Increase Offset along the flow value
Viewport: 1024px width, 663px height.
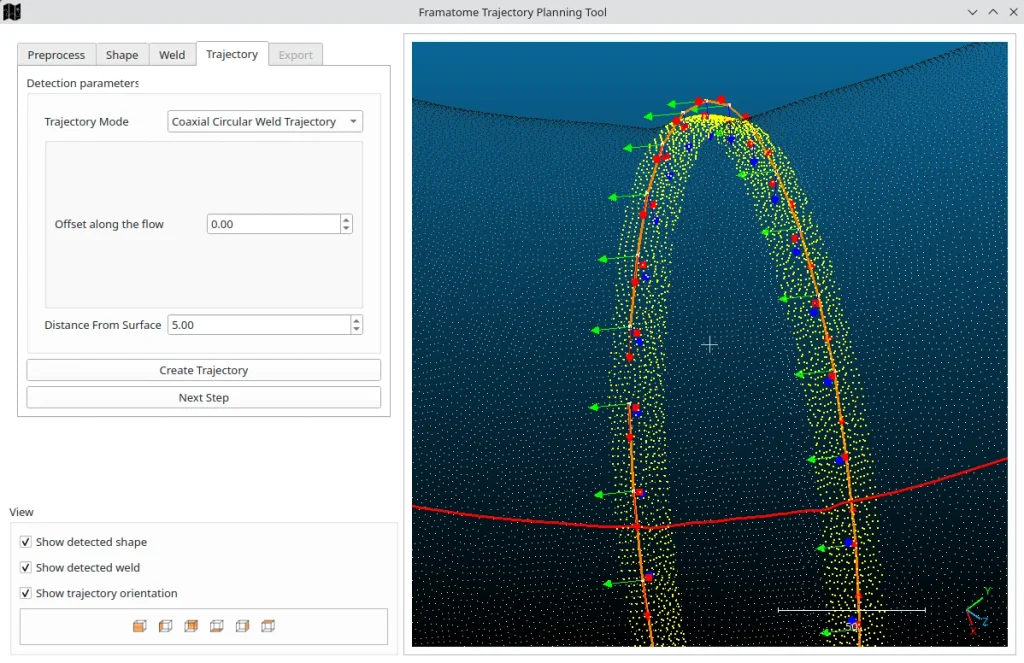(346, 219)
